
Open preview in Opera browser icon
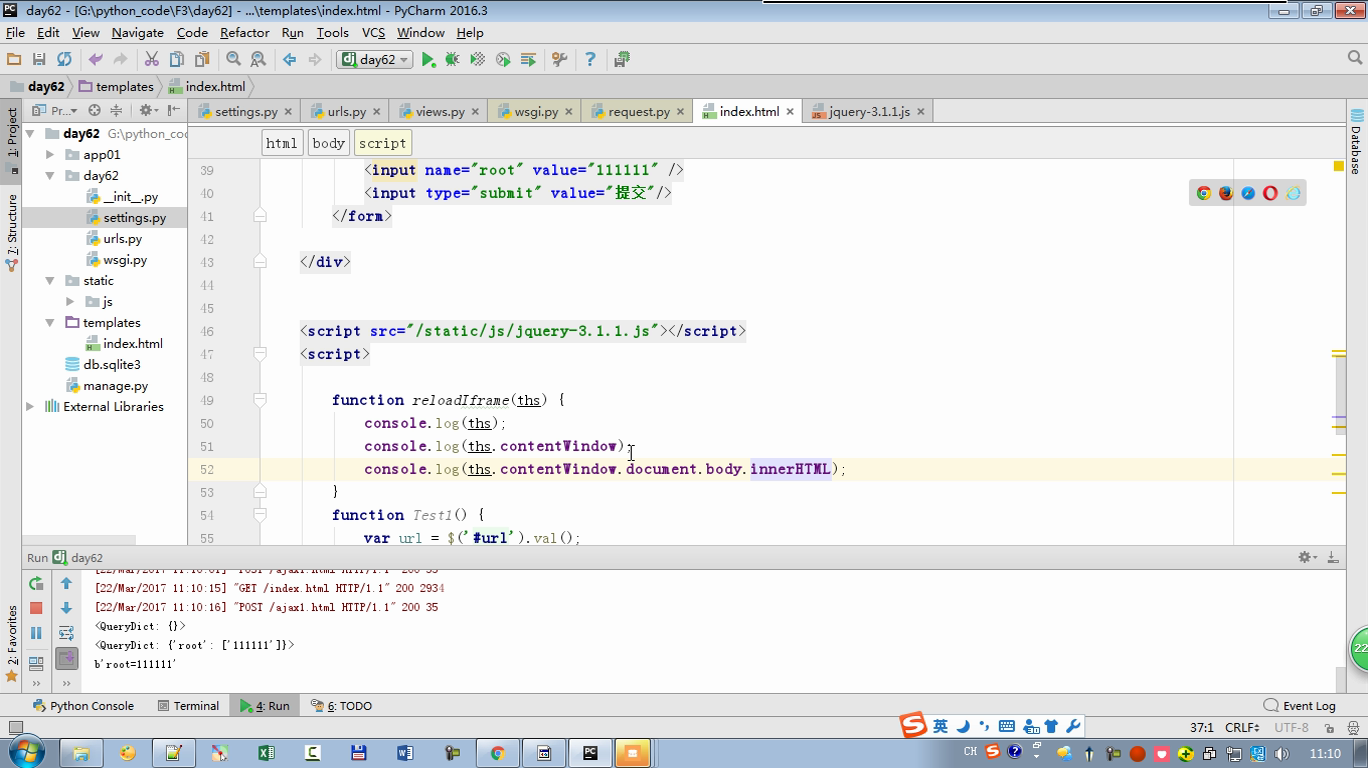(1270, 193)
